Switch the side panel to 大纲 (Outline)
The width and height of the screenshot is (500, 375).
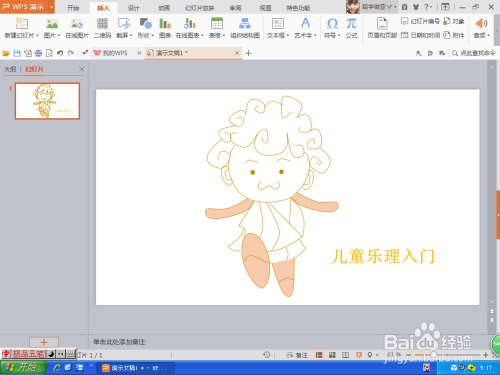point(10,69)
